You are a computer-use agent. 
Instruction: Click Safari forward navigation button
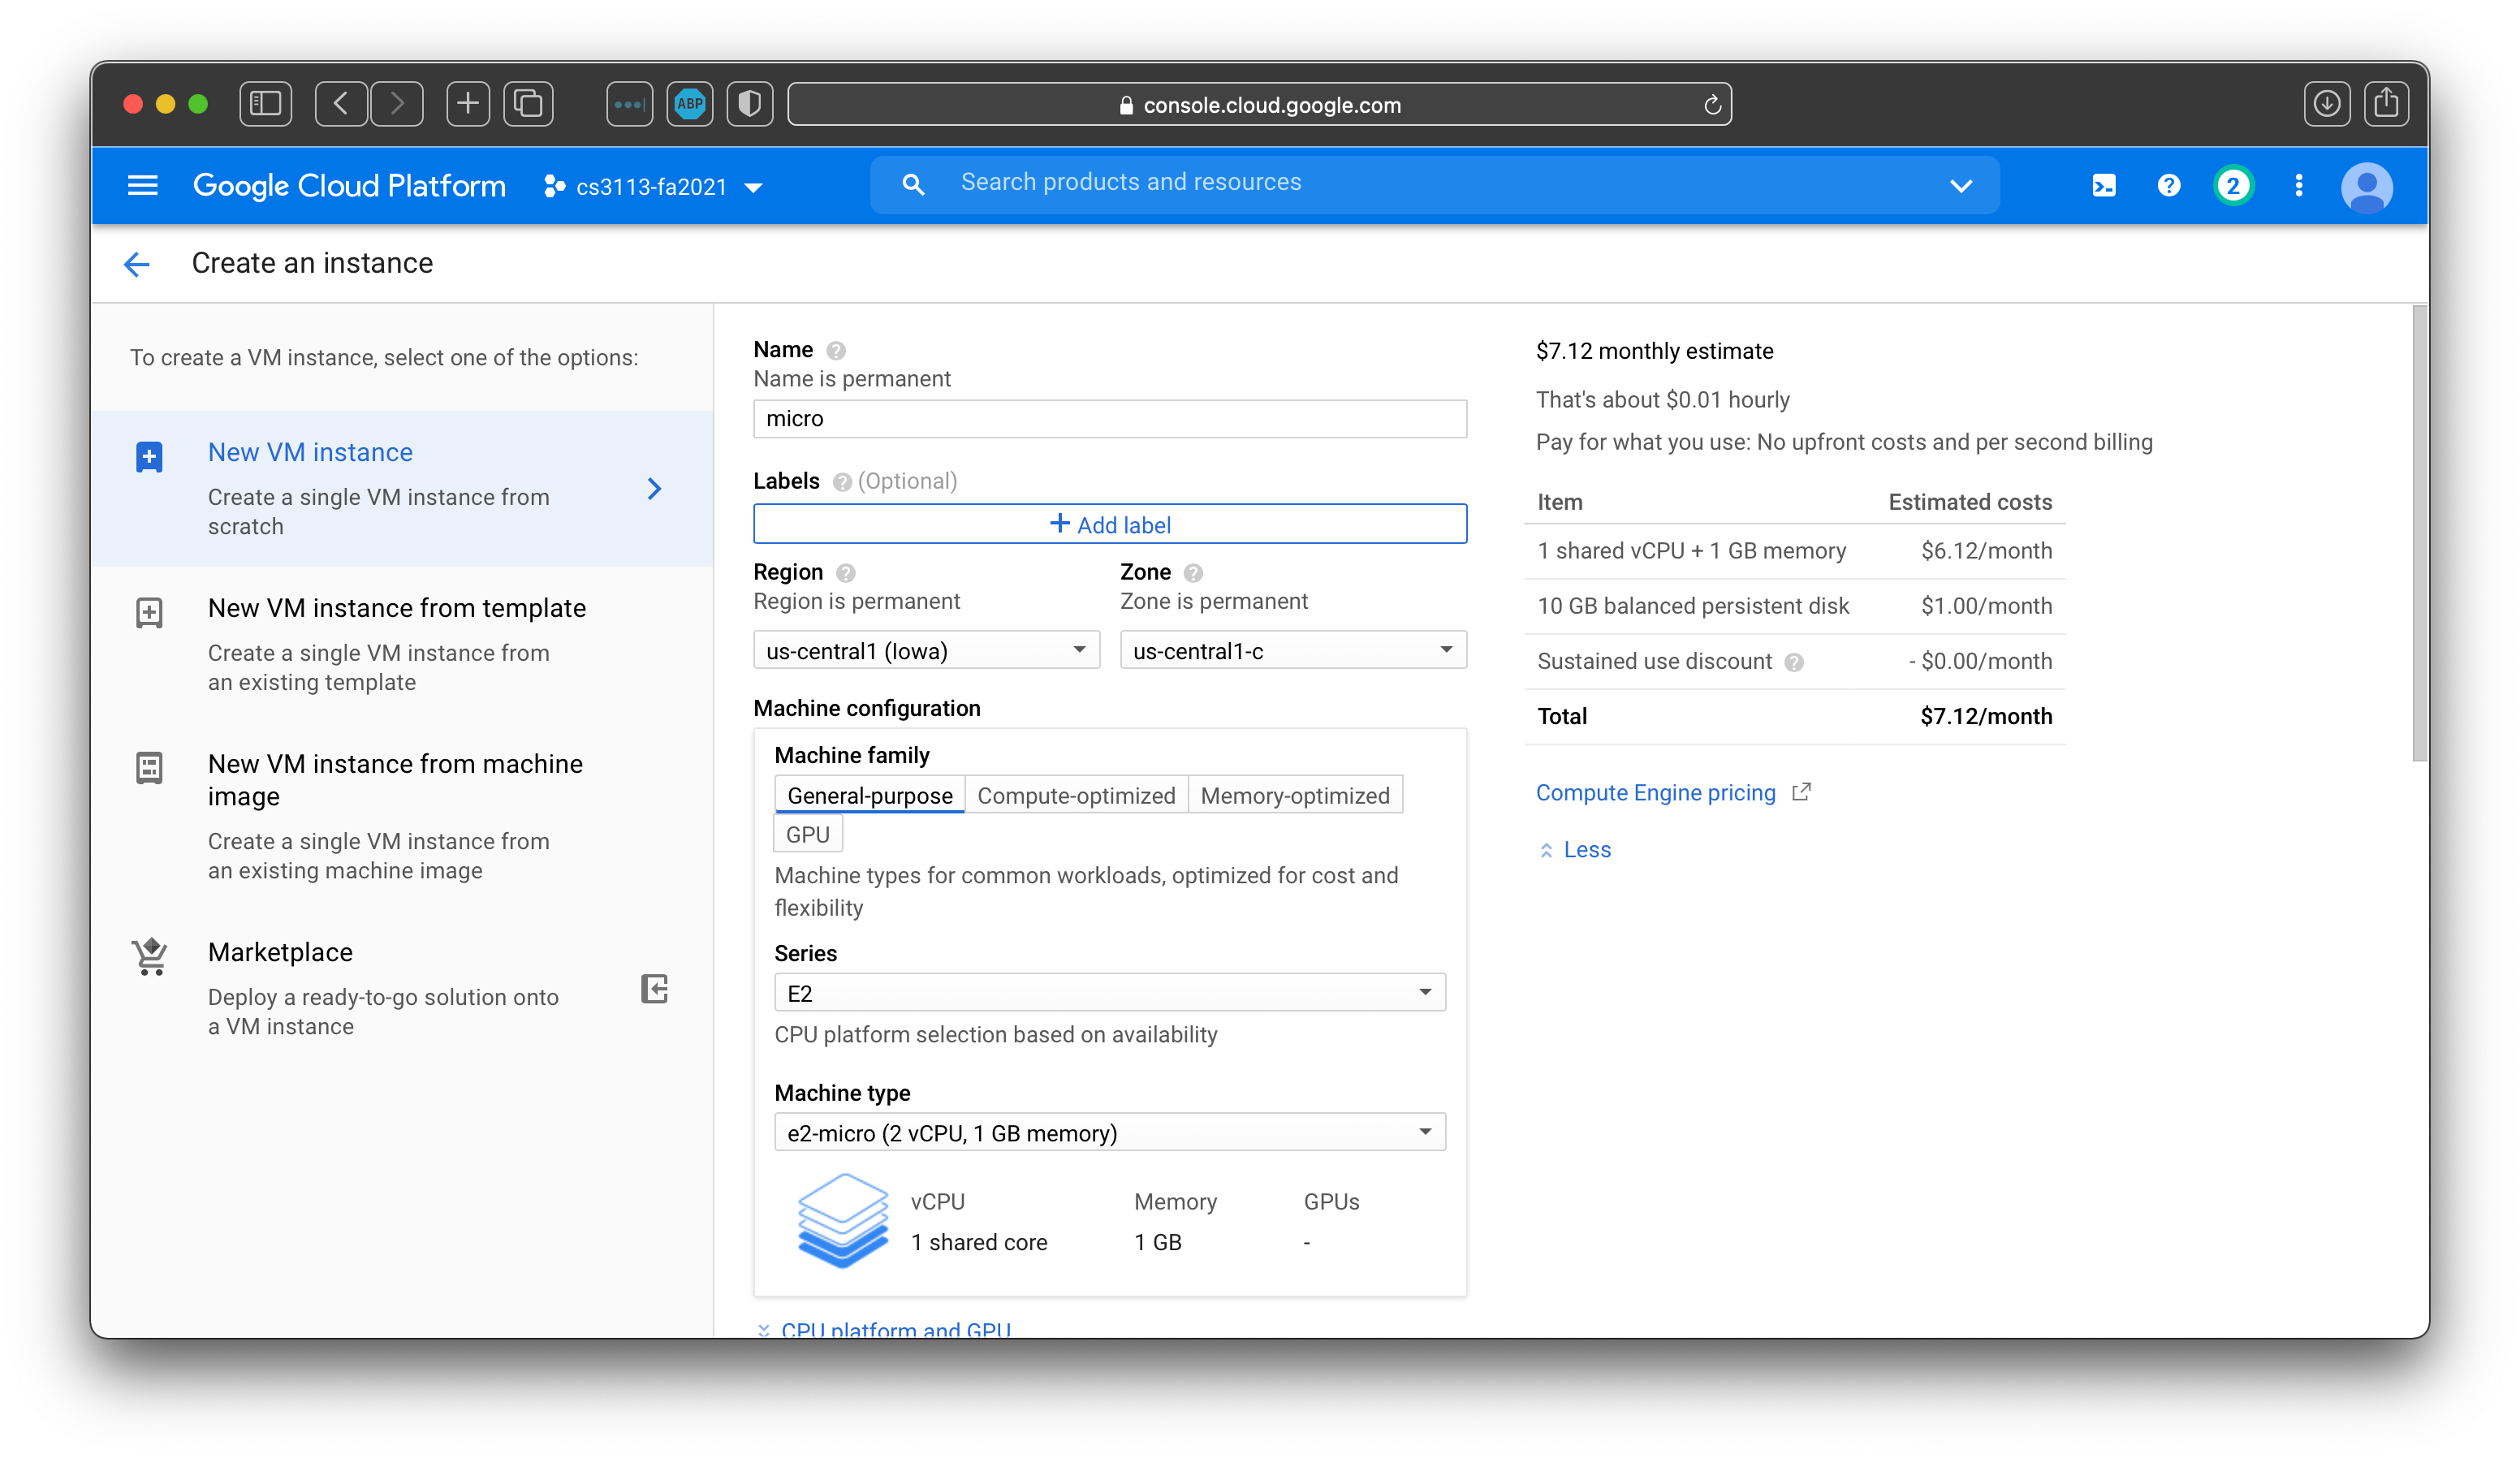(x=397, y=104)
